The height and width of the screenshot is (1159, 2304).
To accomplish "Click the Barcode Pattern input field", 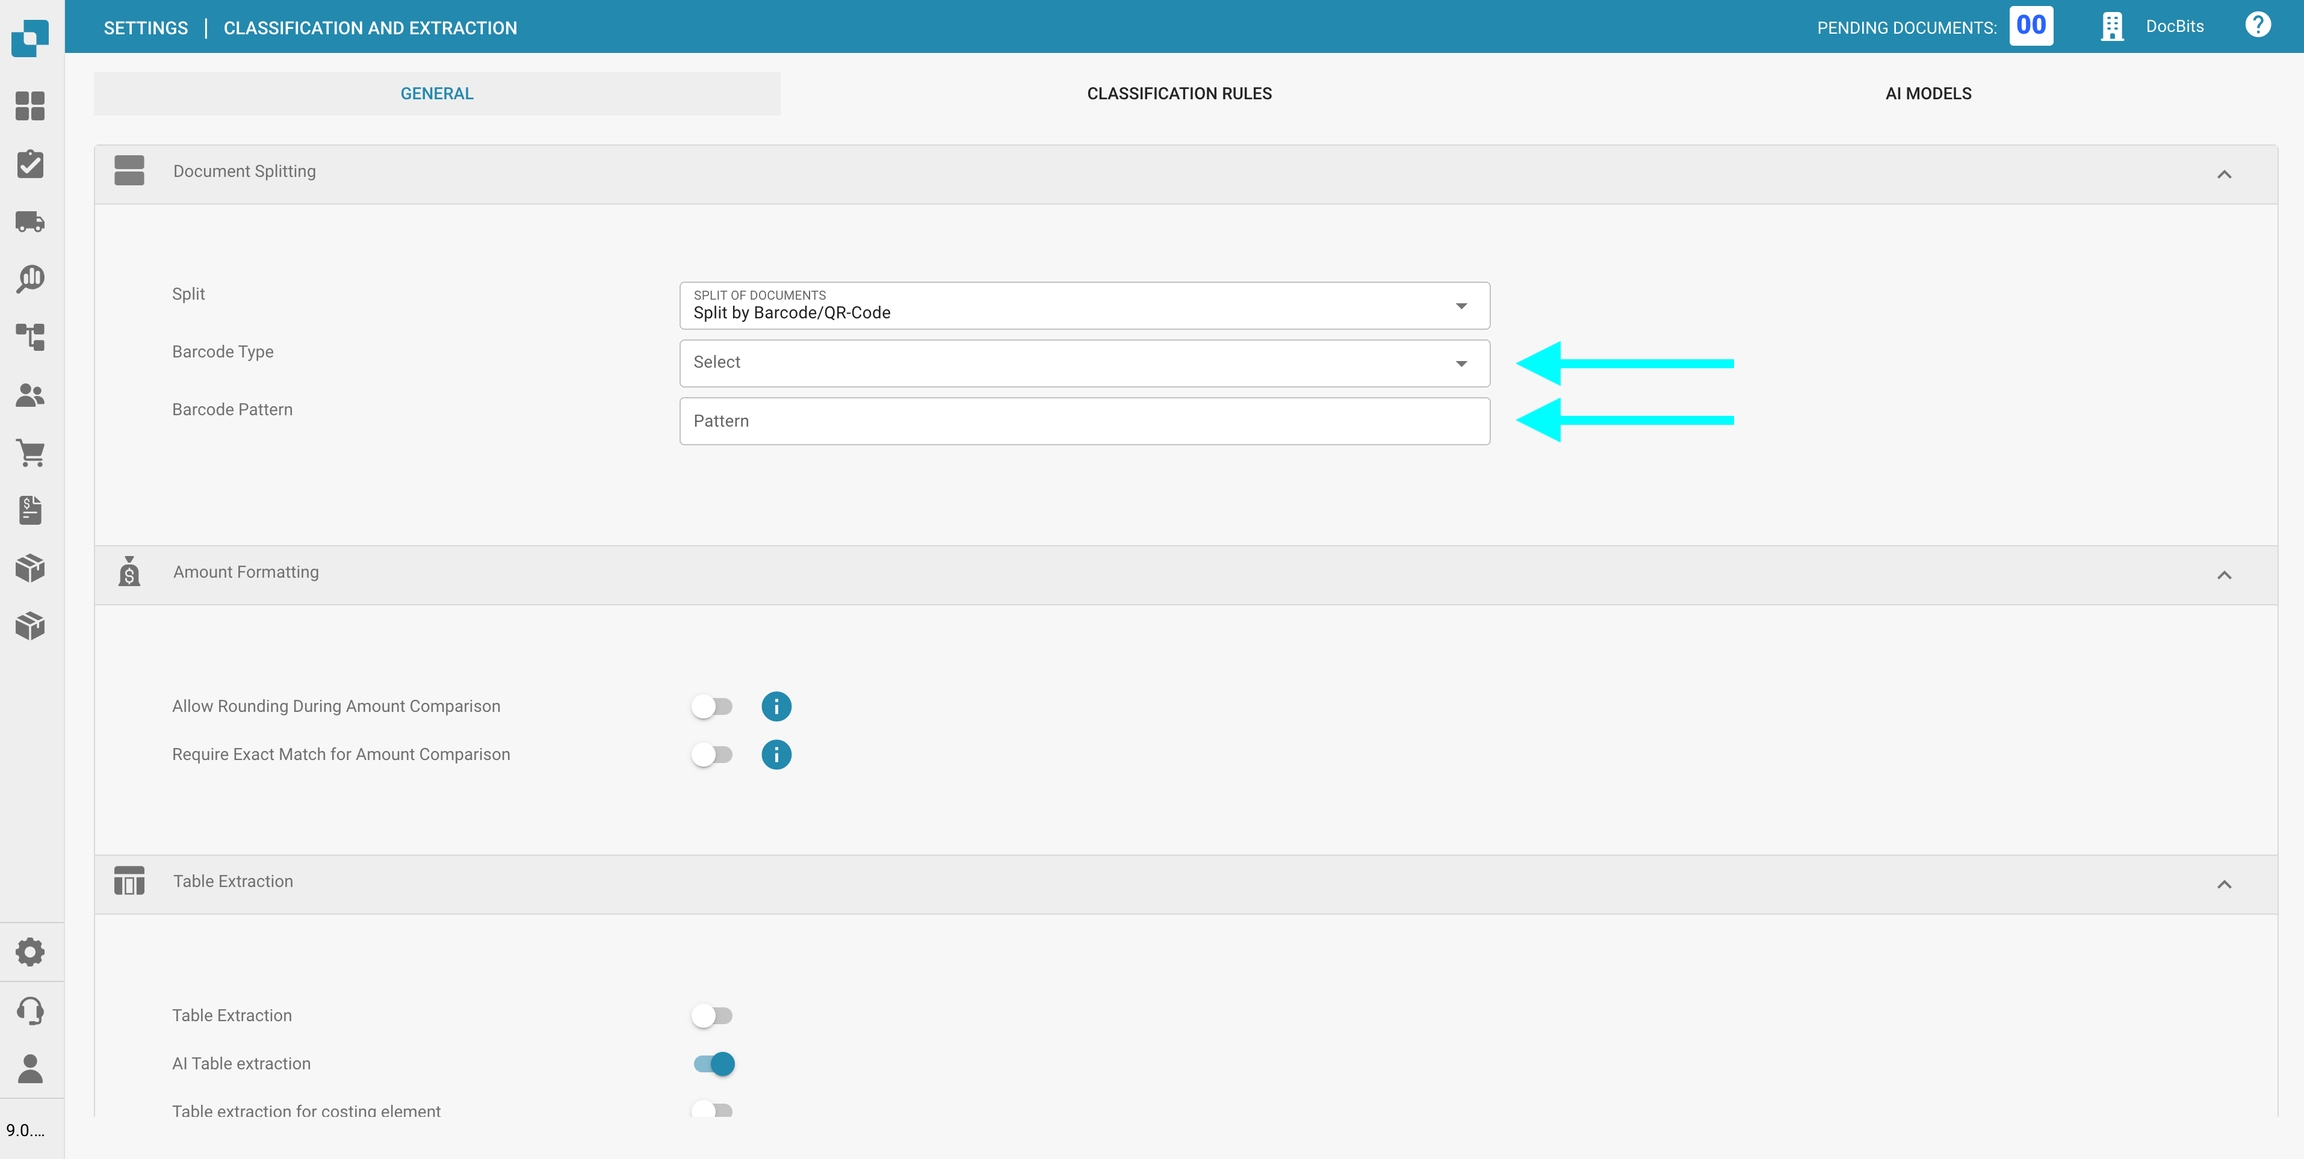I will click(1084, 421).
